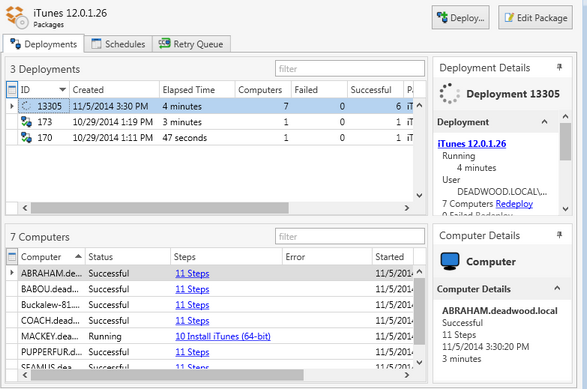This screenshot has width=587, height=389.
Task: Open MACKEY's Install iTunes (64-bit) step link
Action: tap(223, 337)
